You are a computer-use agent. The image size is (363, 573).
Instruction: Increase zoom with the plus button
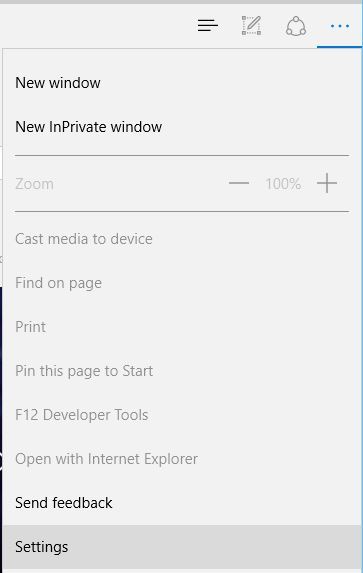326,183
